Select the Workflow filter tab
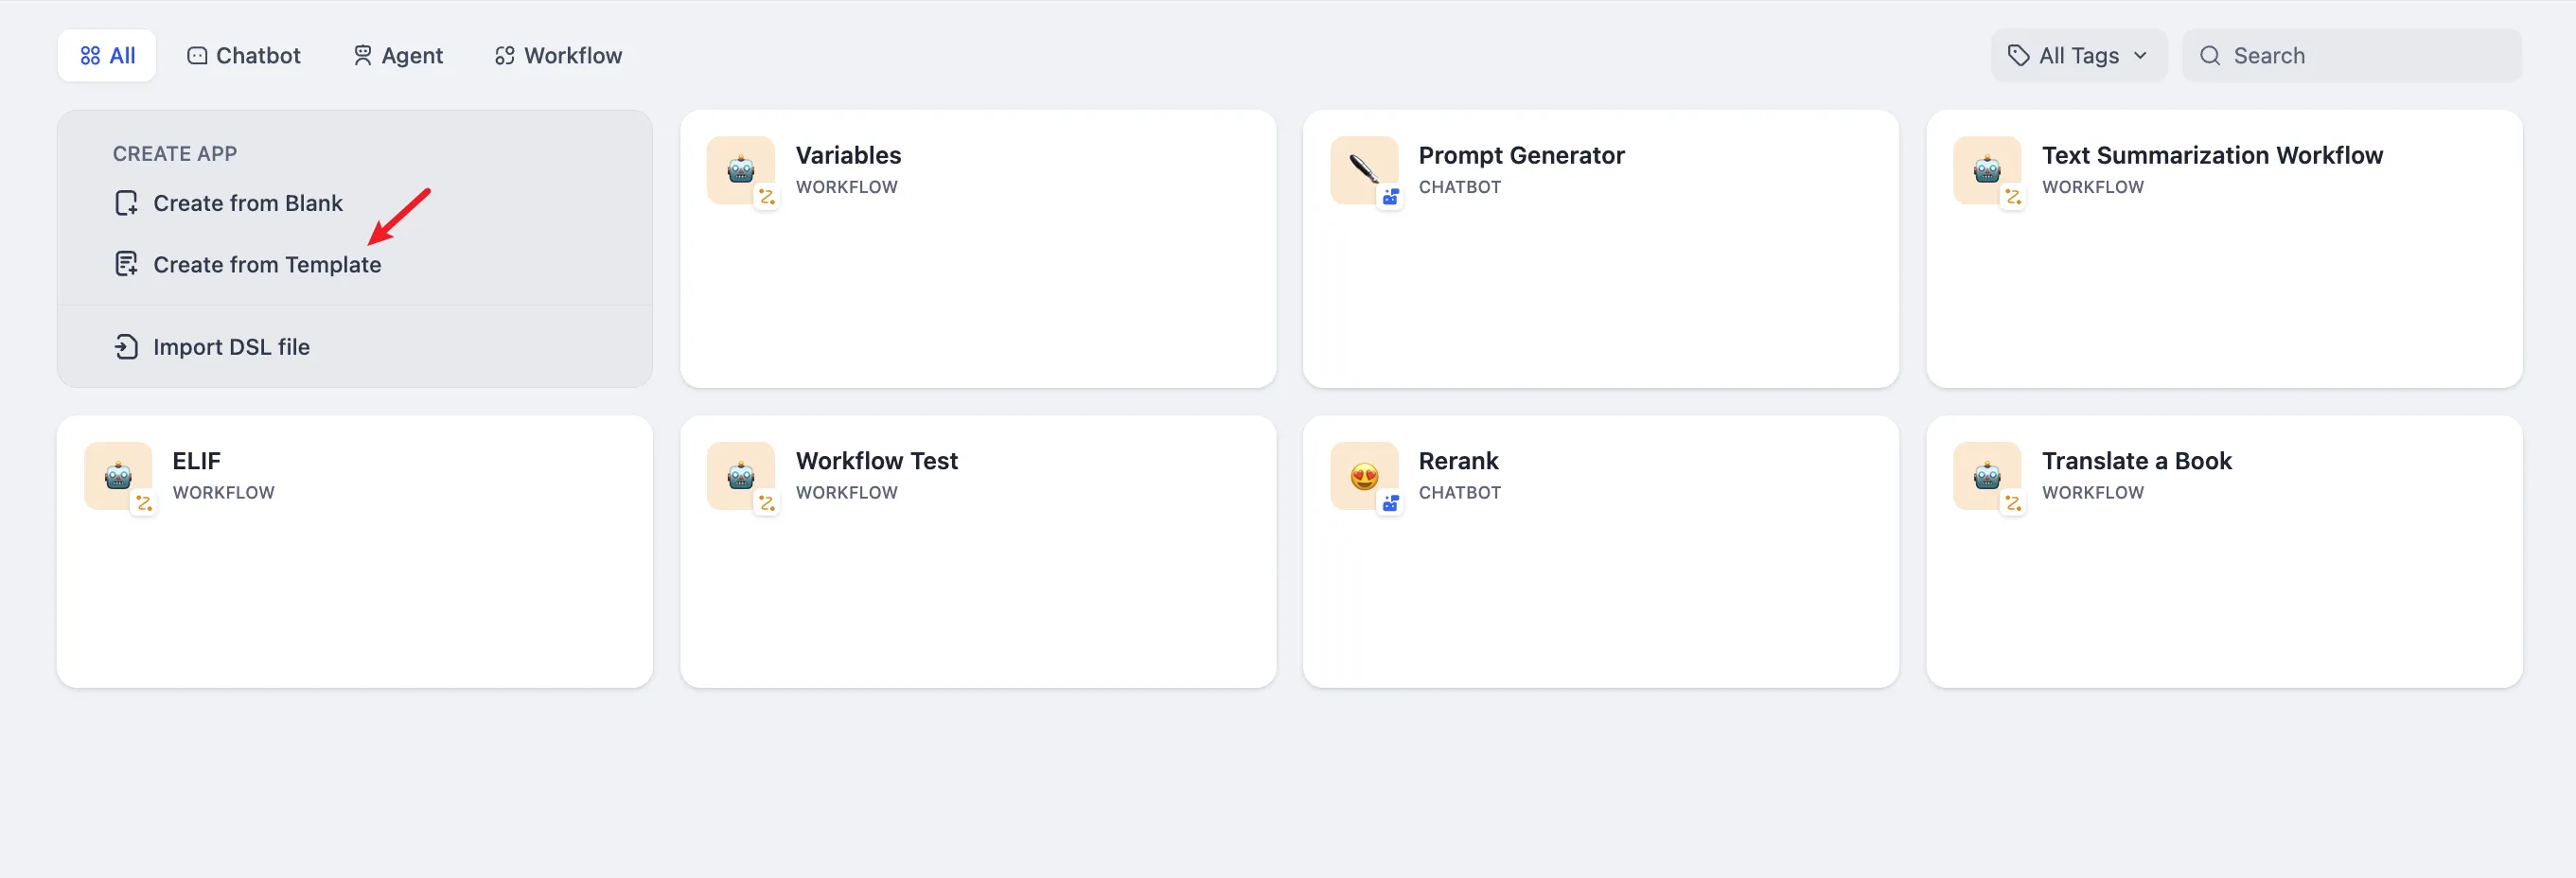The image size is (2576, 878). point(558,56)
